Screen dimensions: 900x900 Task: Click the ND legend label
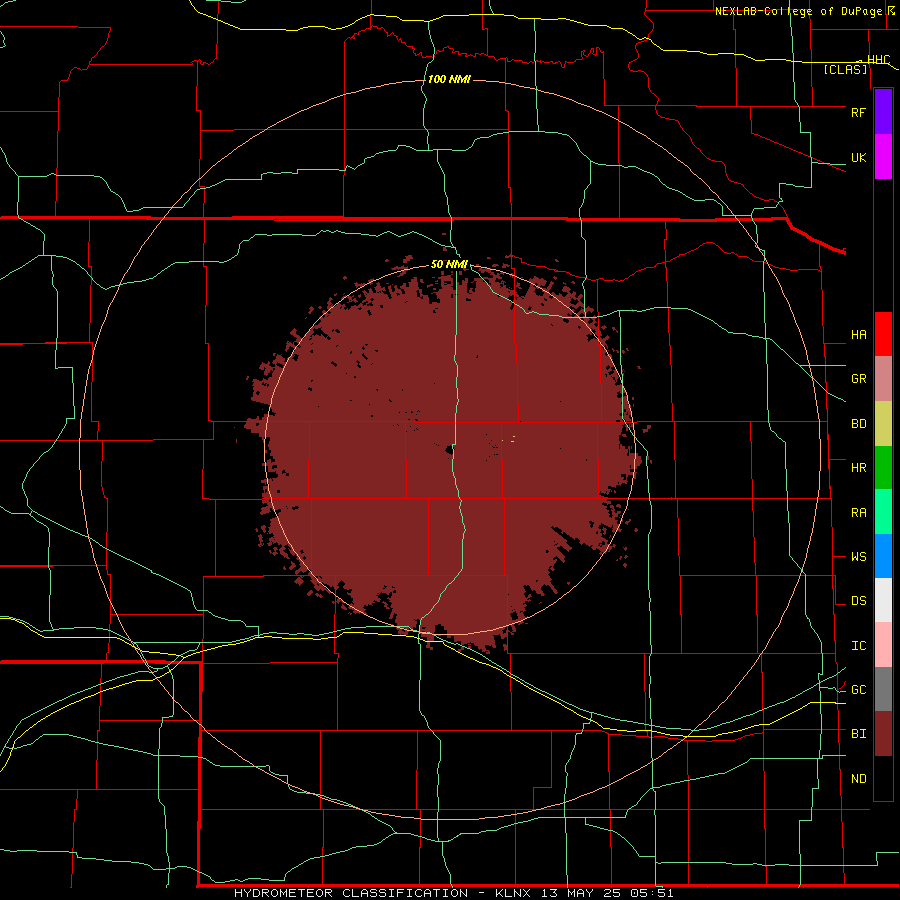click(858, 779)
